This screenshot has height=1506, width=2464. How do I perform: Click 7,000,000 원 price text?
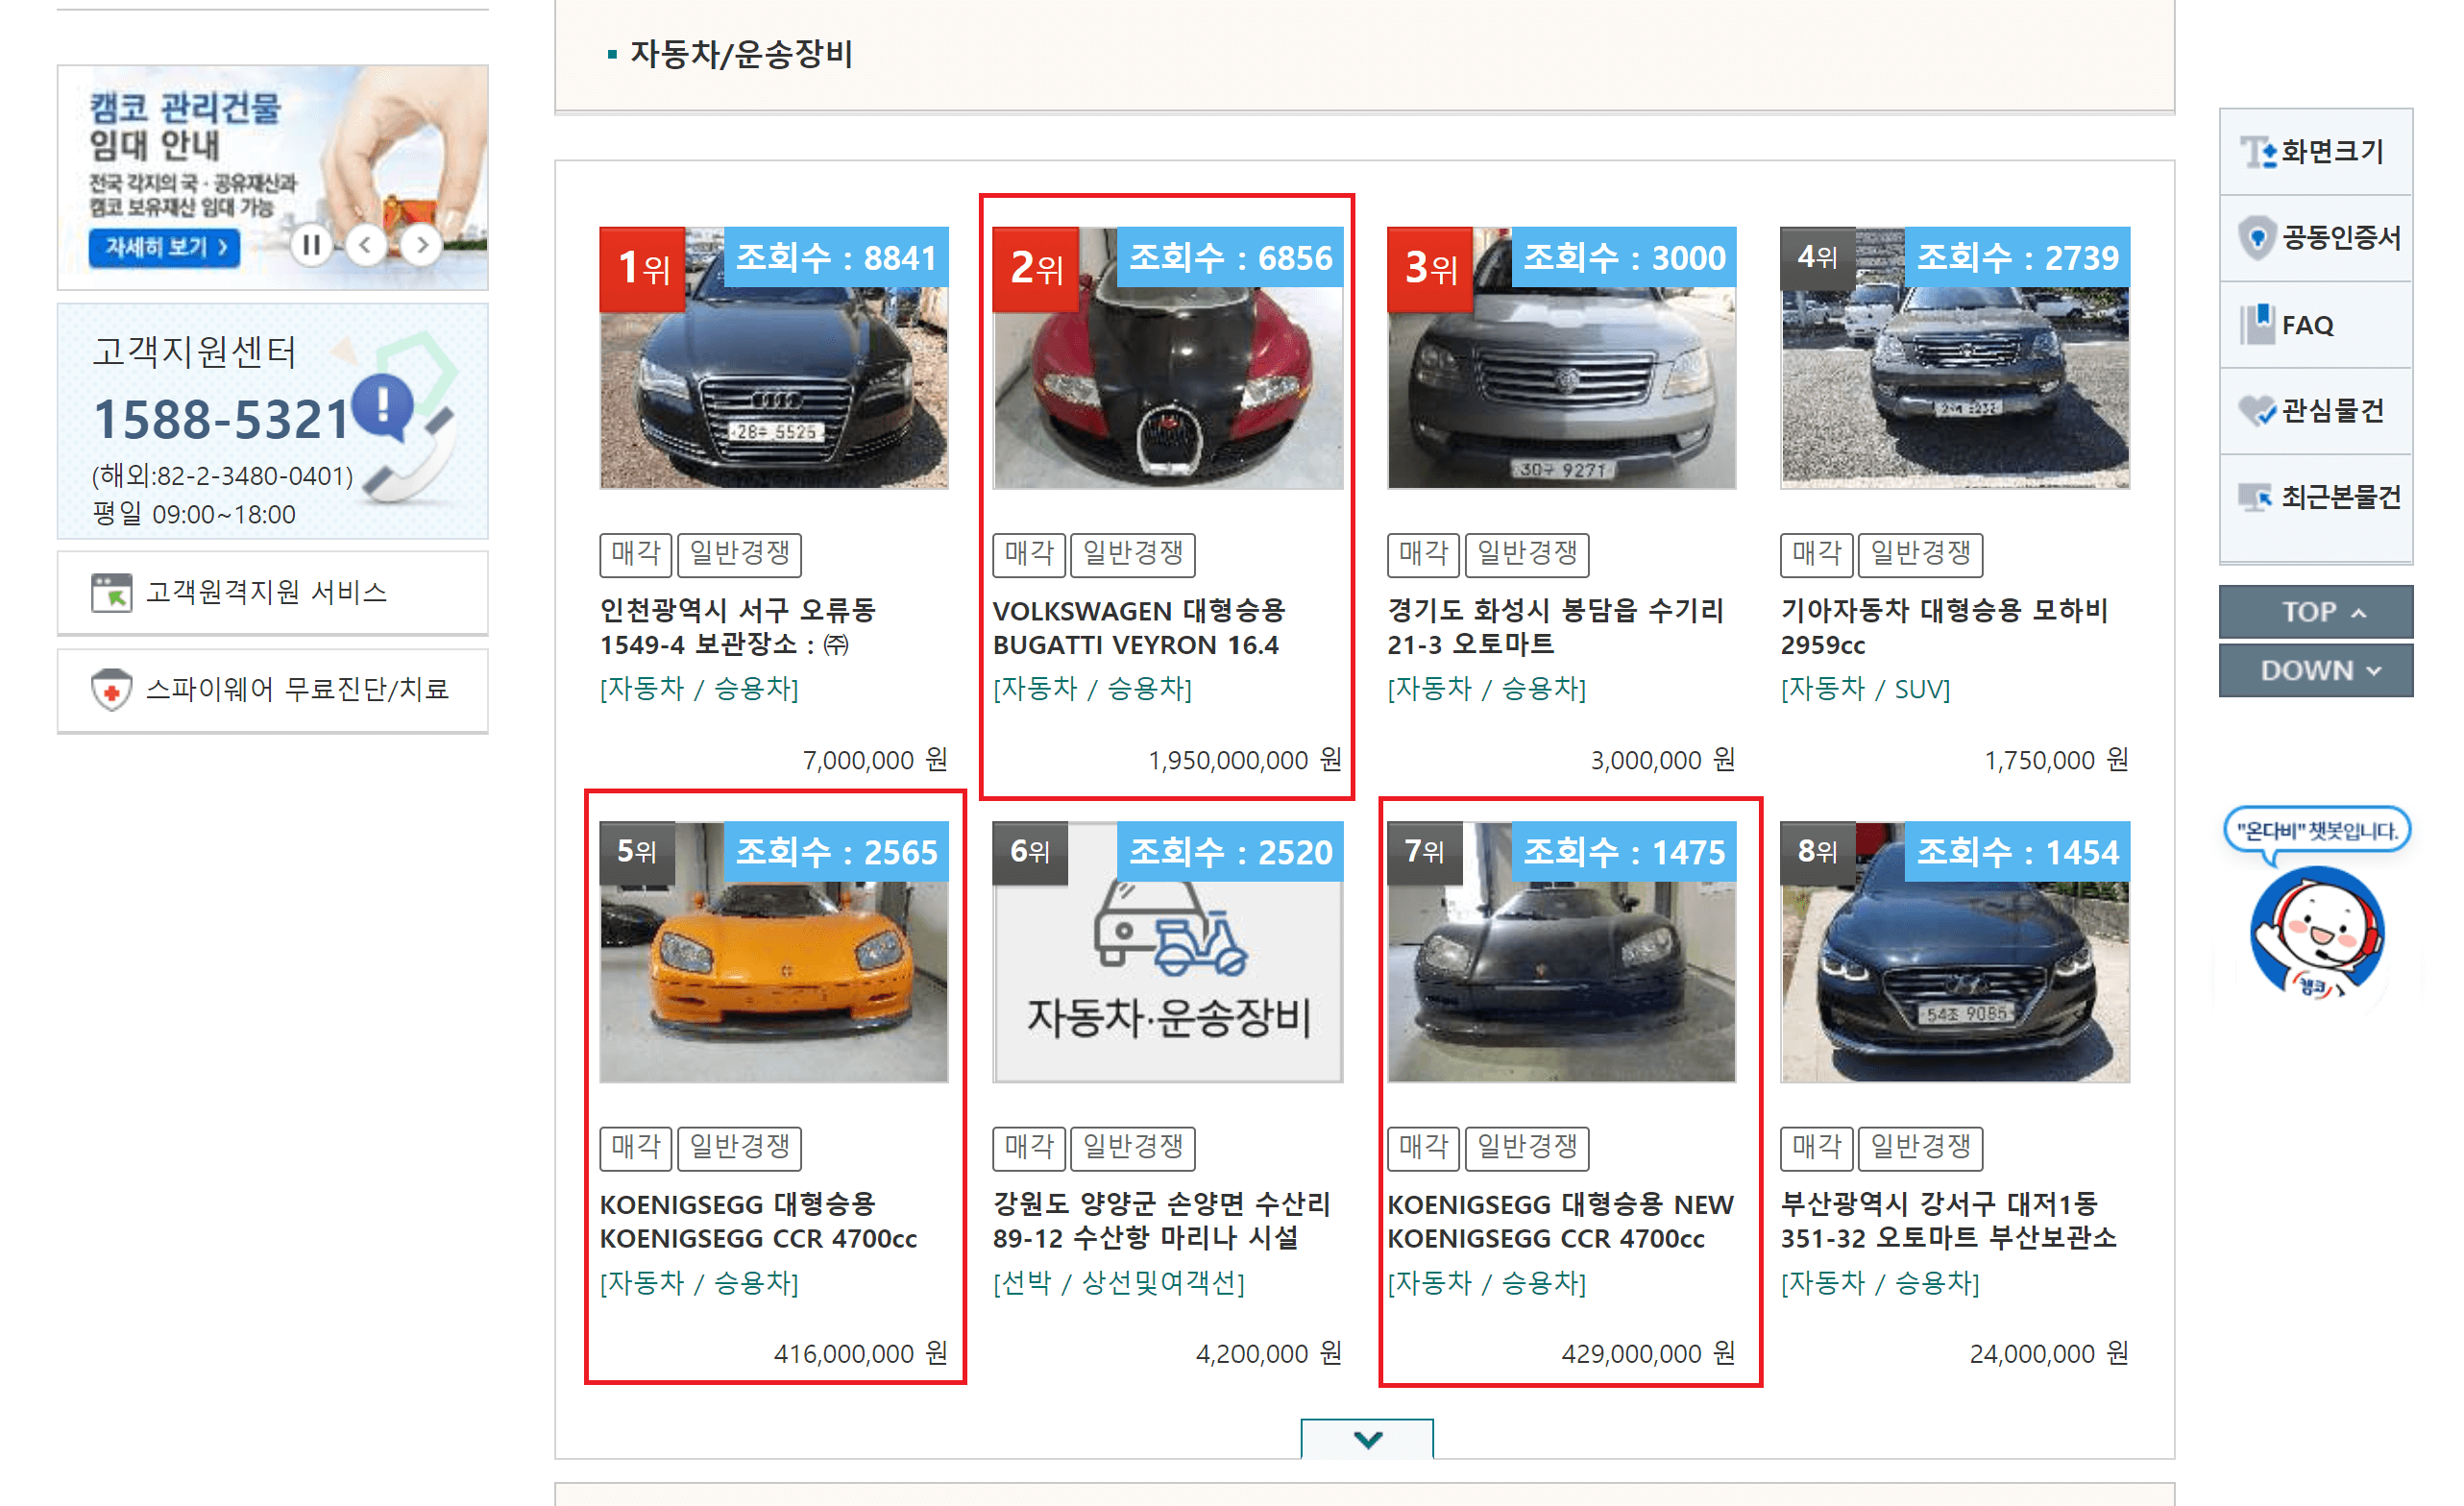tap(875, 760)
